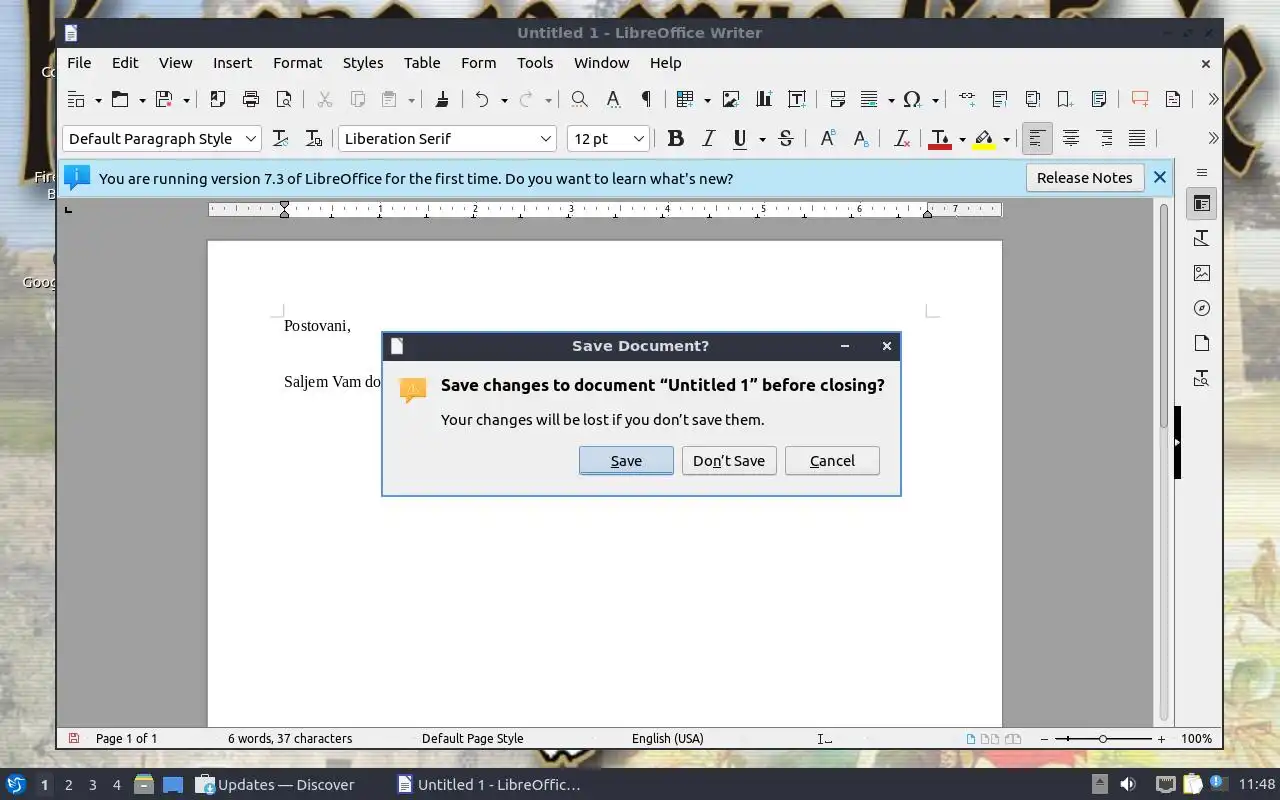The width and height of the screenshot is (1280, 800).
Task: Click the Subscript icon
Action: click(x=860, y=139)
